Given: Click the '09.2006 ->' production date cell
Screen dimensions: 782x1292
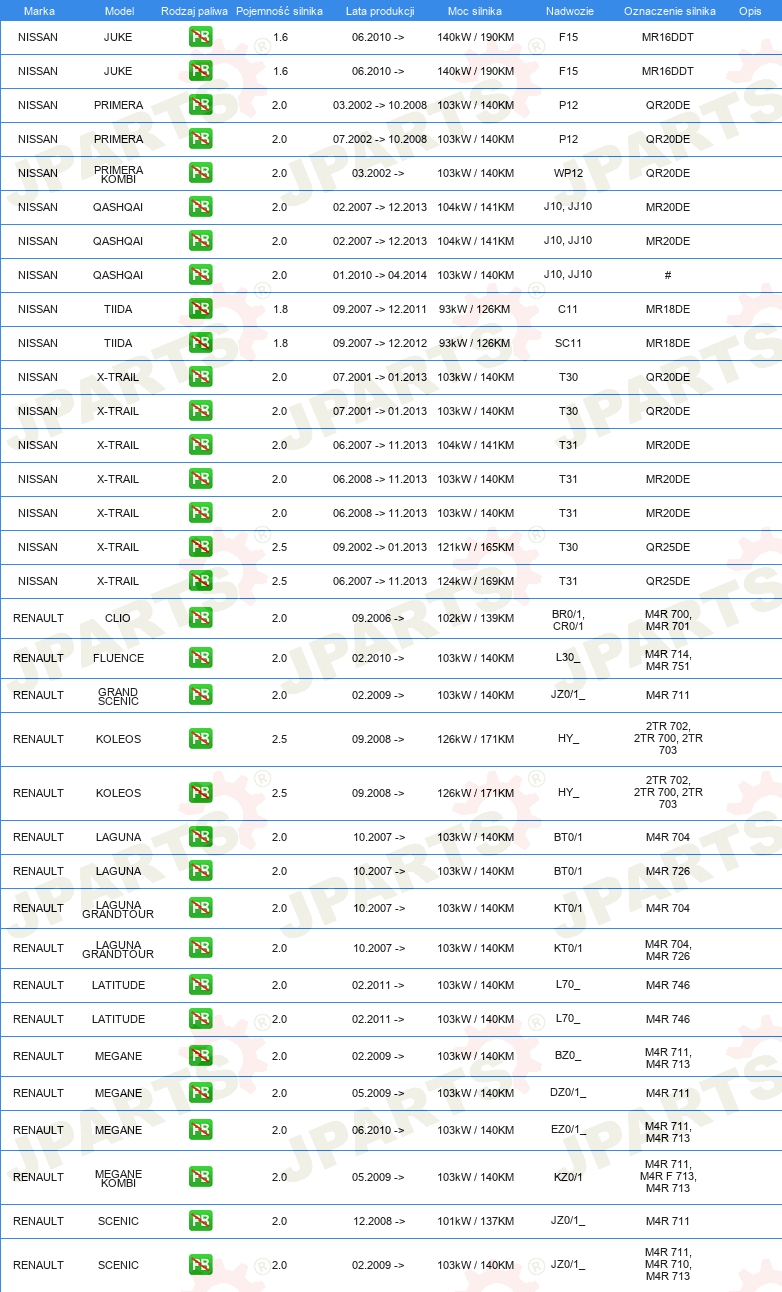Looking at the screenshot, I should click(378, 618).
